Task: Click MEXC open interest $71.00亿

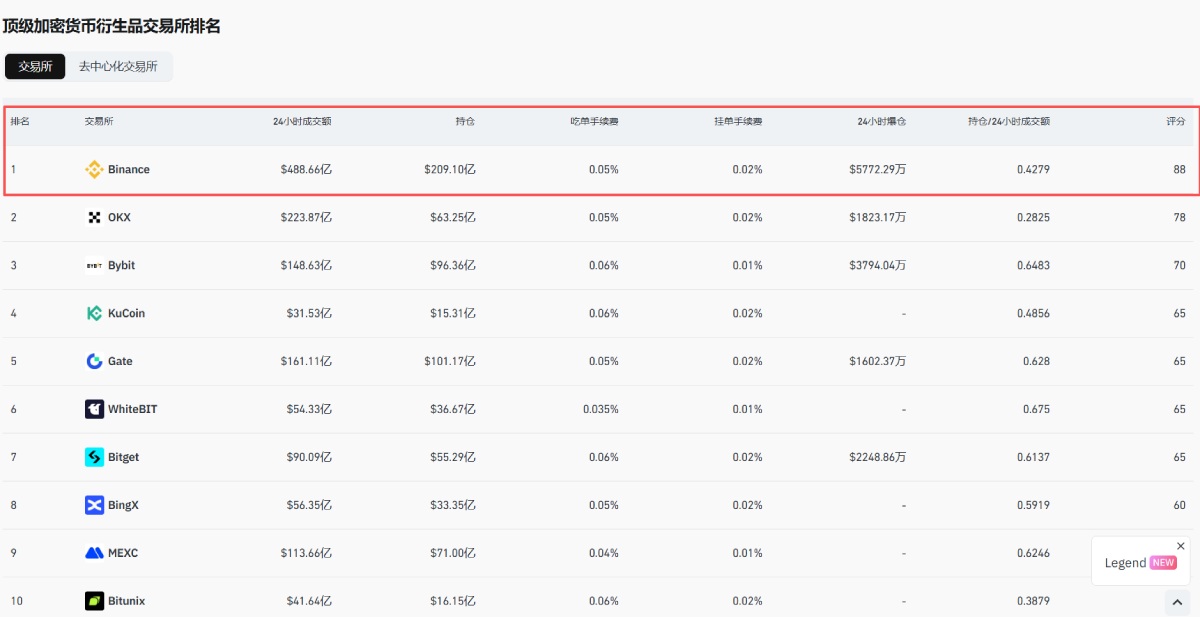Action: (x=453, y=554)
